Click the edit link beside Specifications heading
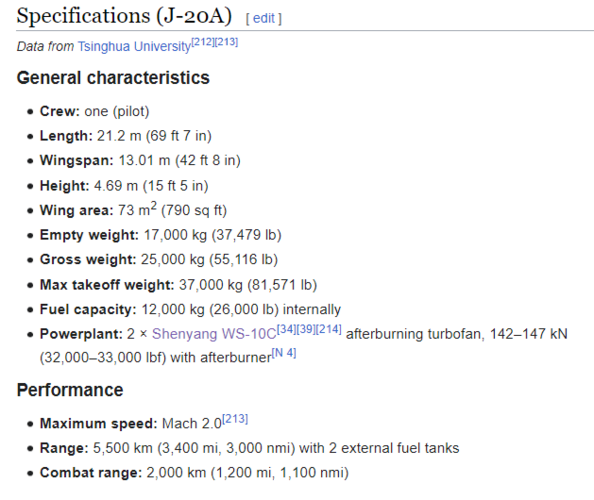 click(x=264, y=18)
